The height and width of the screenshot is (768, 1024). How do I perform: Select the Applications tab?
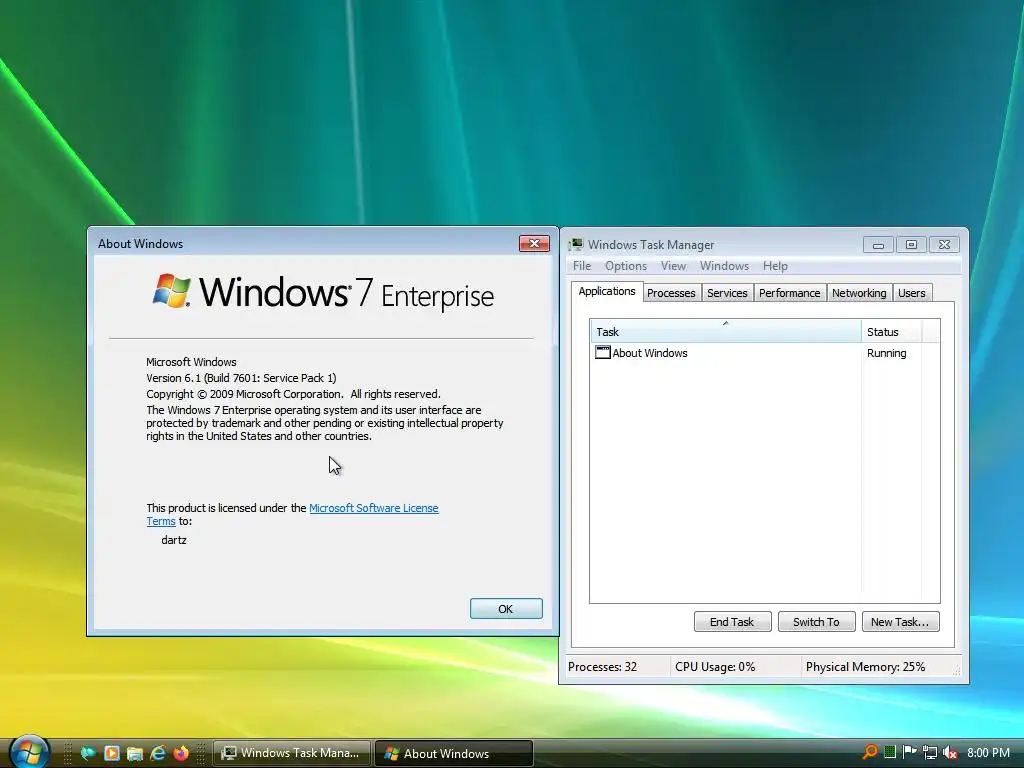(x=607, y=291)
